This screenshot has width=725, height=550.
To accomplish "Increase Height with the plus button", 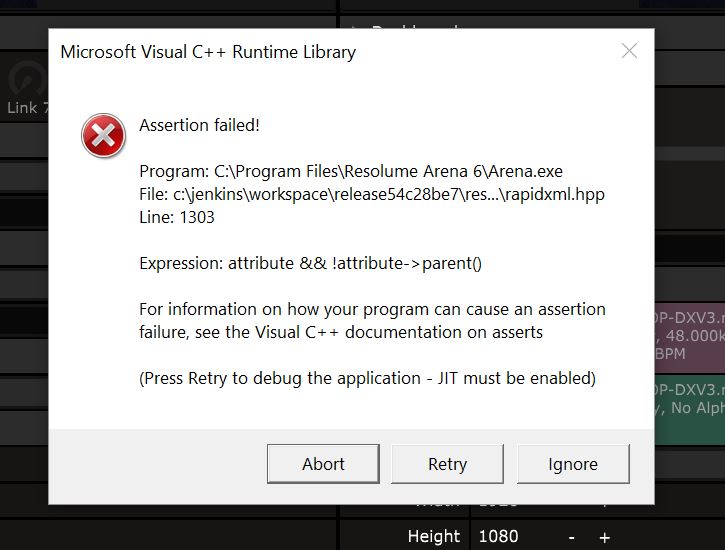I will click(x=604, y=537).
